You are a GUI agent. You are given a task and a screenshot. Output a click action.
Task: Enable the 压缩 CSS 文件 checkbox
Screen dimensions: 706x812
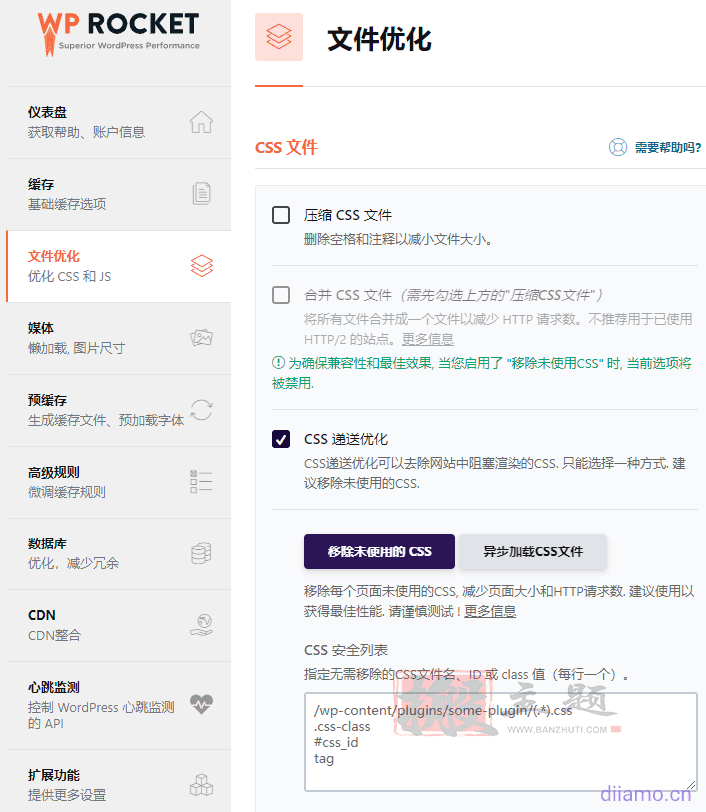click(x=281, y=214)
